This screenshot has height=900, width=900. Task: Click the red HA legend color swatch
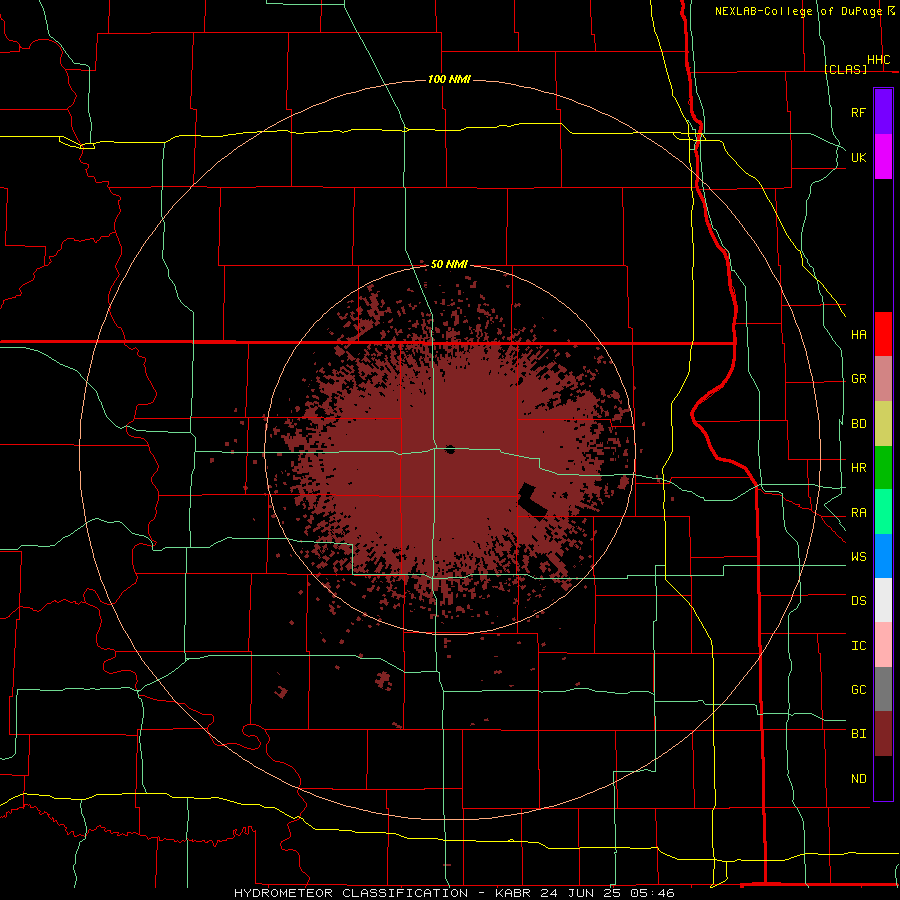click(x=883, y=334)
